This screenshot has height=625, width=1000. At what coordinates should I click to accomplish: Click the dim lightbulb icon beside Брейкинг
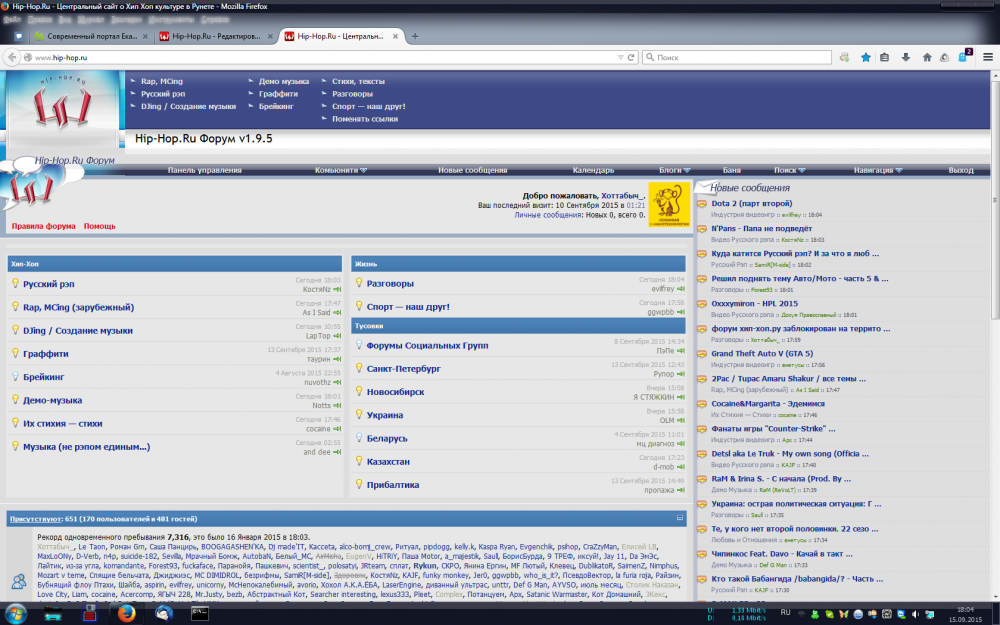[x=15, y=376]
